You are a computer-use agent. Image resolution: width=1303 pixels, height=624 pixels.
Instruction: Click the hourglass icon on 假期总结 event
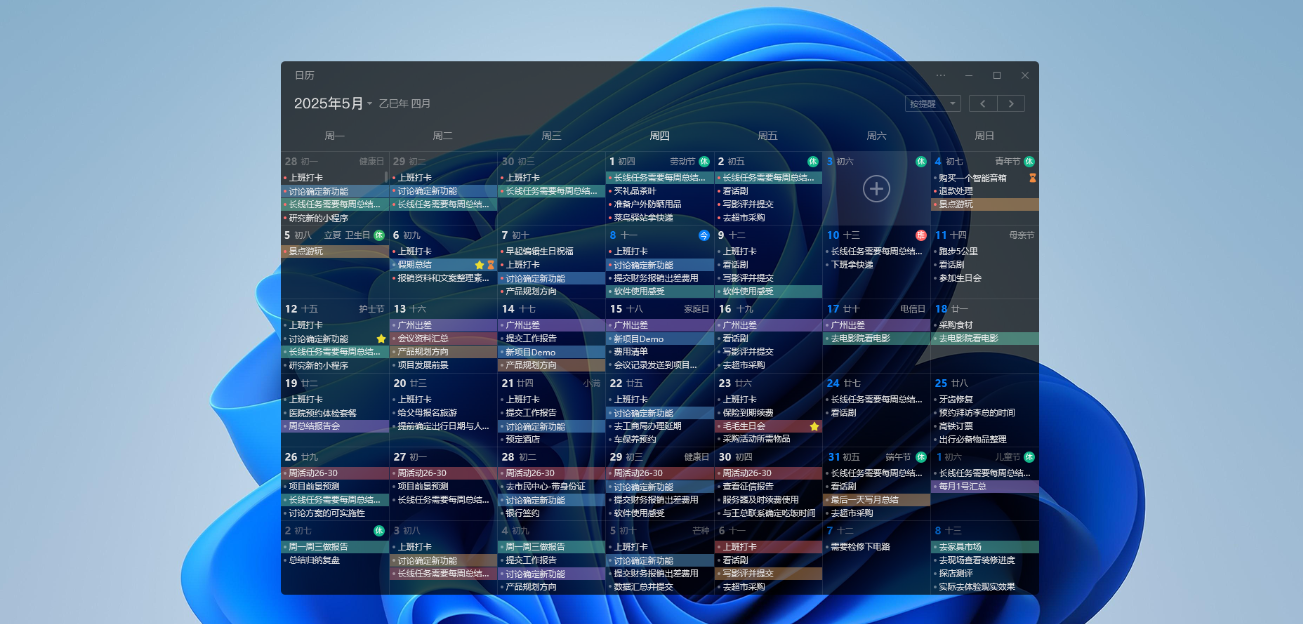tap(491, 265)
